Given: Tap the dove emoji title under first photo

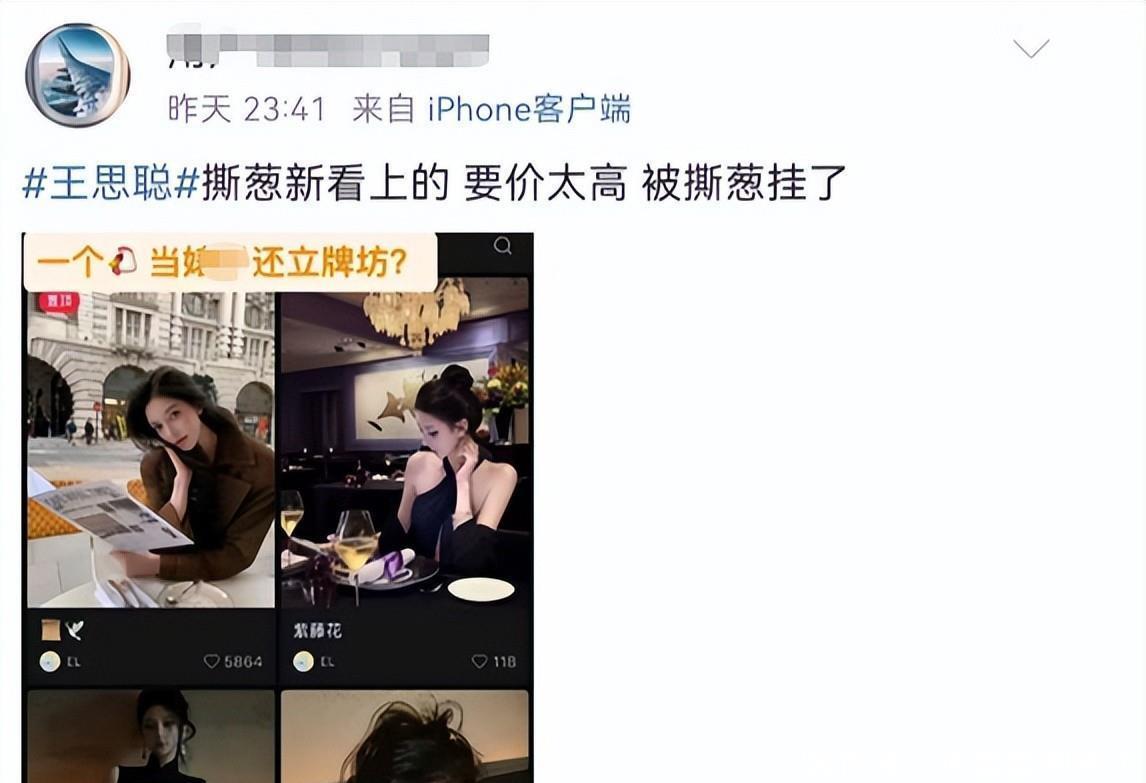Looking at the screenshot, I should 63,629.
